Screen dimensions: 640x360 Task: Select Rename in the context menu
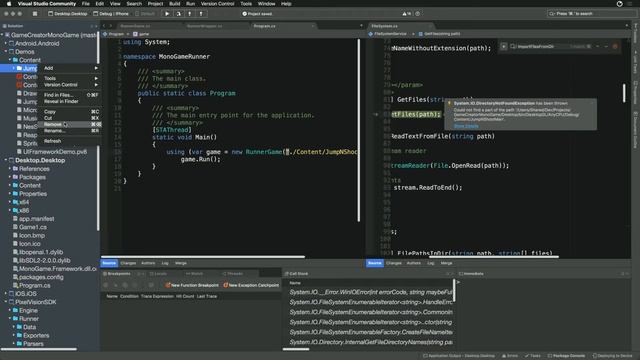coord(70,131)
